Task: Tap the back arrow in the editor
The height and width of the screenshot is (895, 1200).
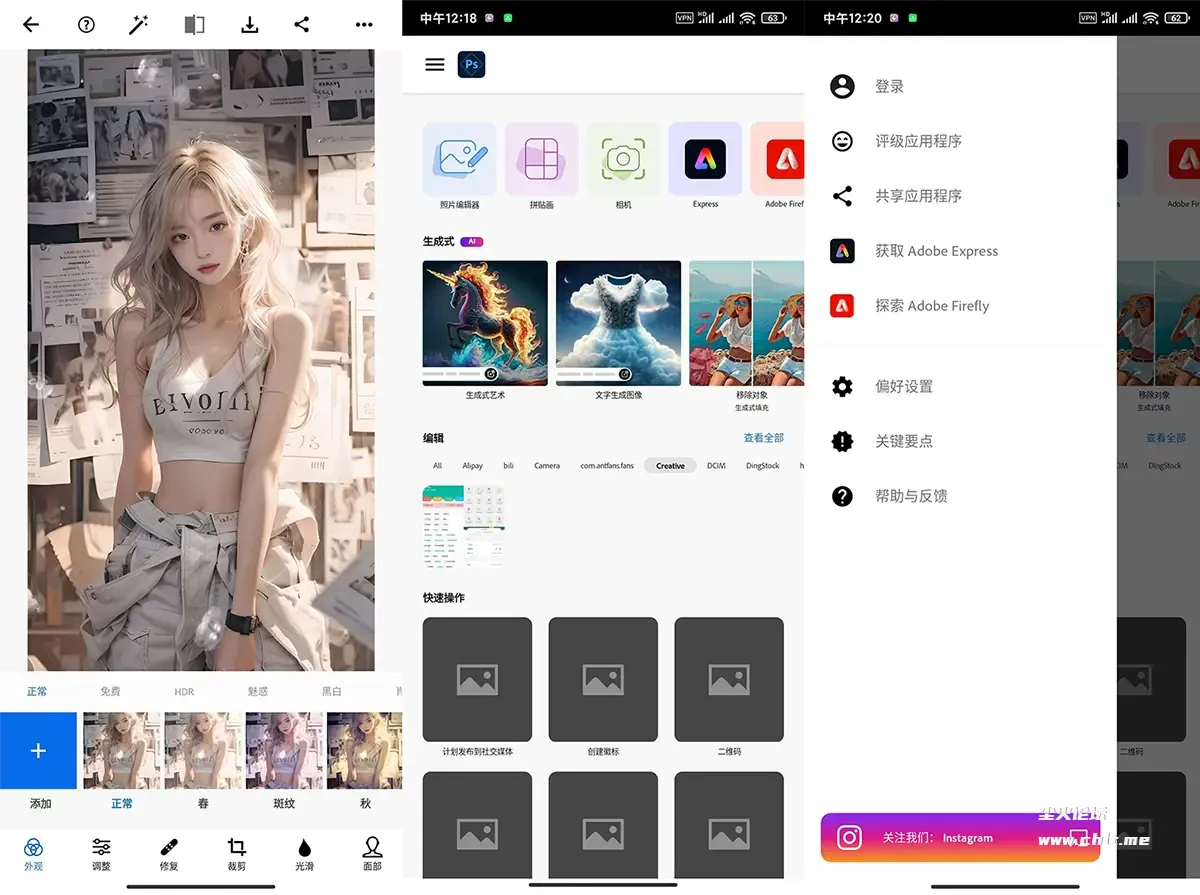Action: pyautogui.click(x=31, y=25)
